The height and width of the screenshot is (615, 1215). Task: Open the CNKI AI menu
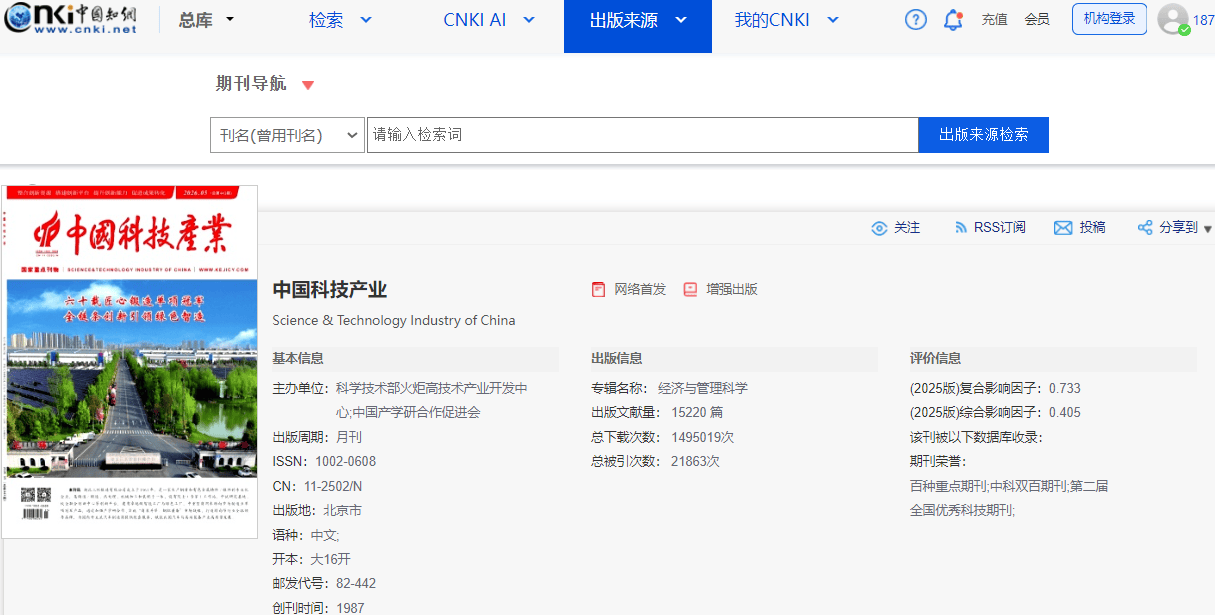[x=475, y=20]
